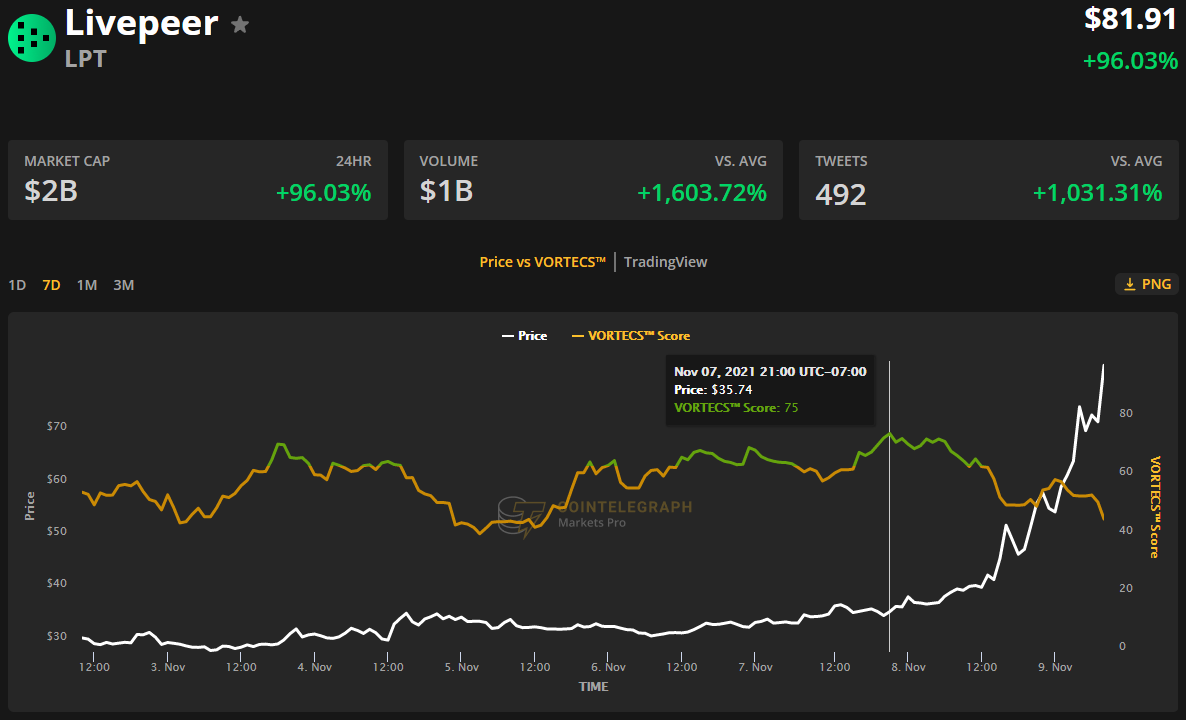Select the 7D time range
Screen dimensions: 1186x720
click(x=51, y=285)
